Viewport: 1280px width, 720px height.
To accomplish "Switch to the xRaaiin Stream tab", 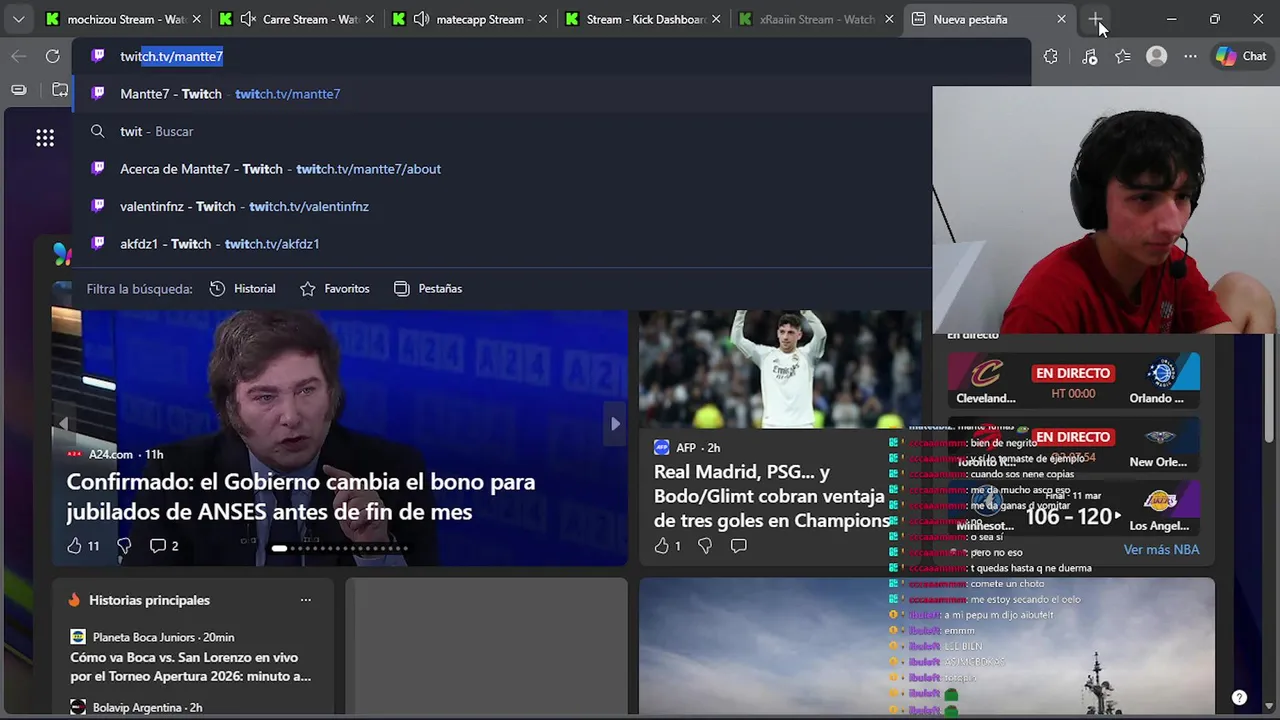I will coord(817,19).
